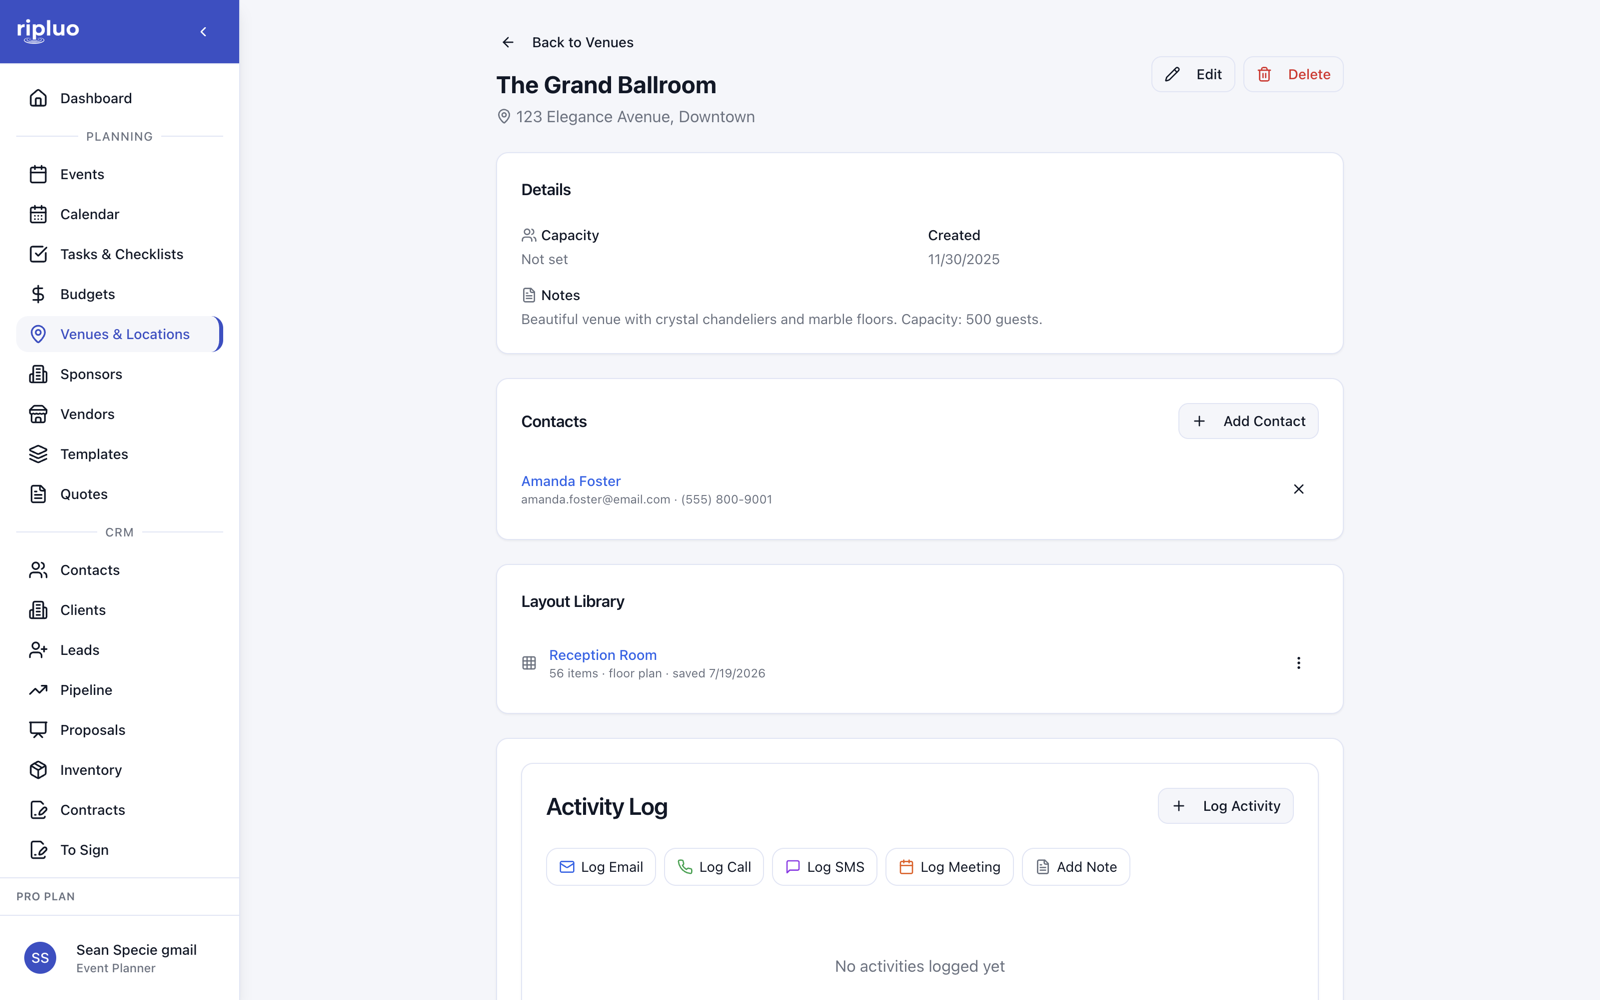The image size is (1600, 1000).
Task: Open the Dashboard home icon
Action: (x=38, y=98)
